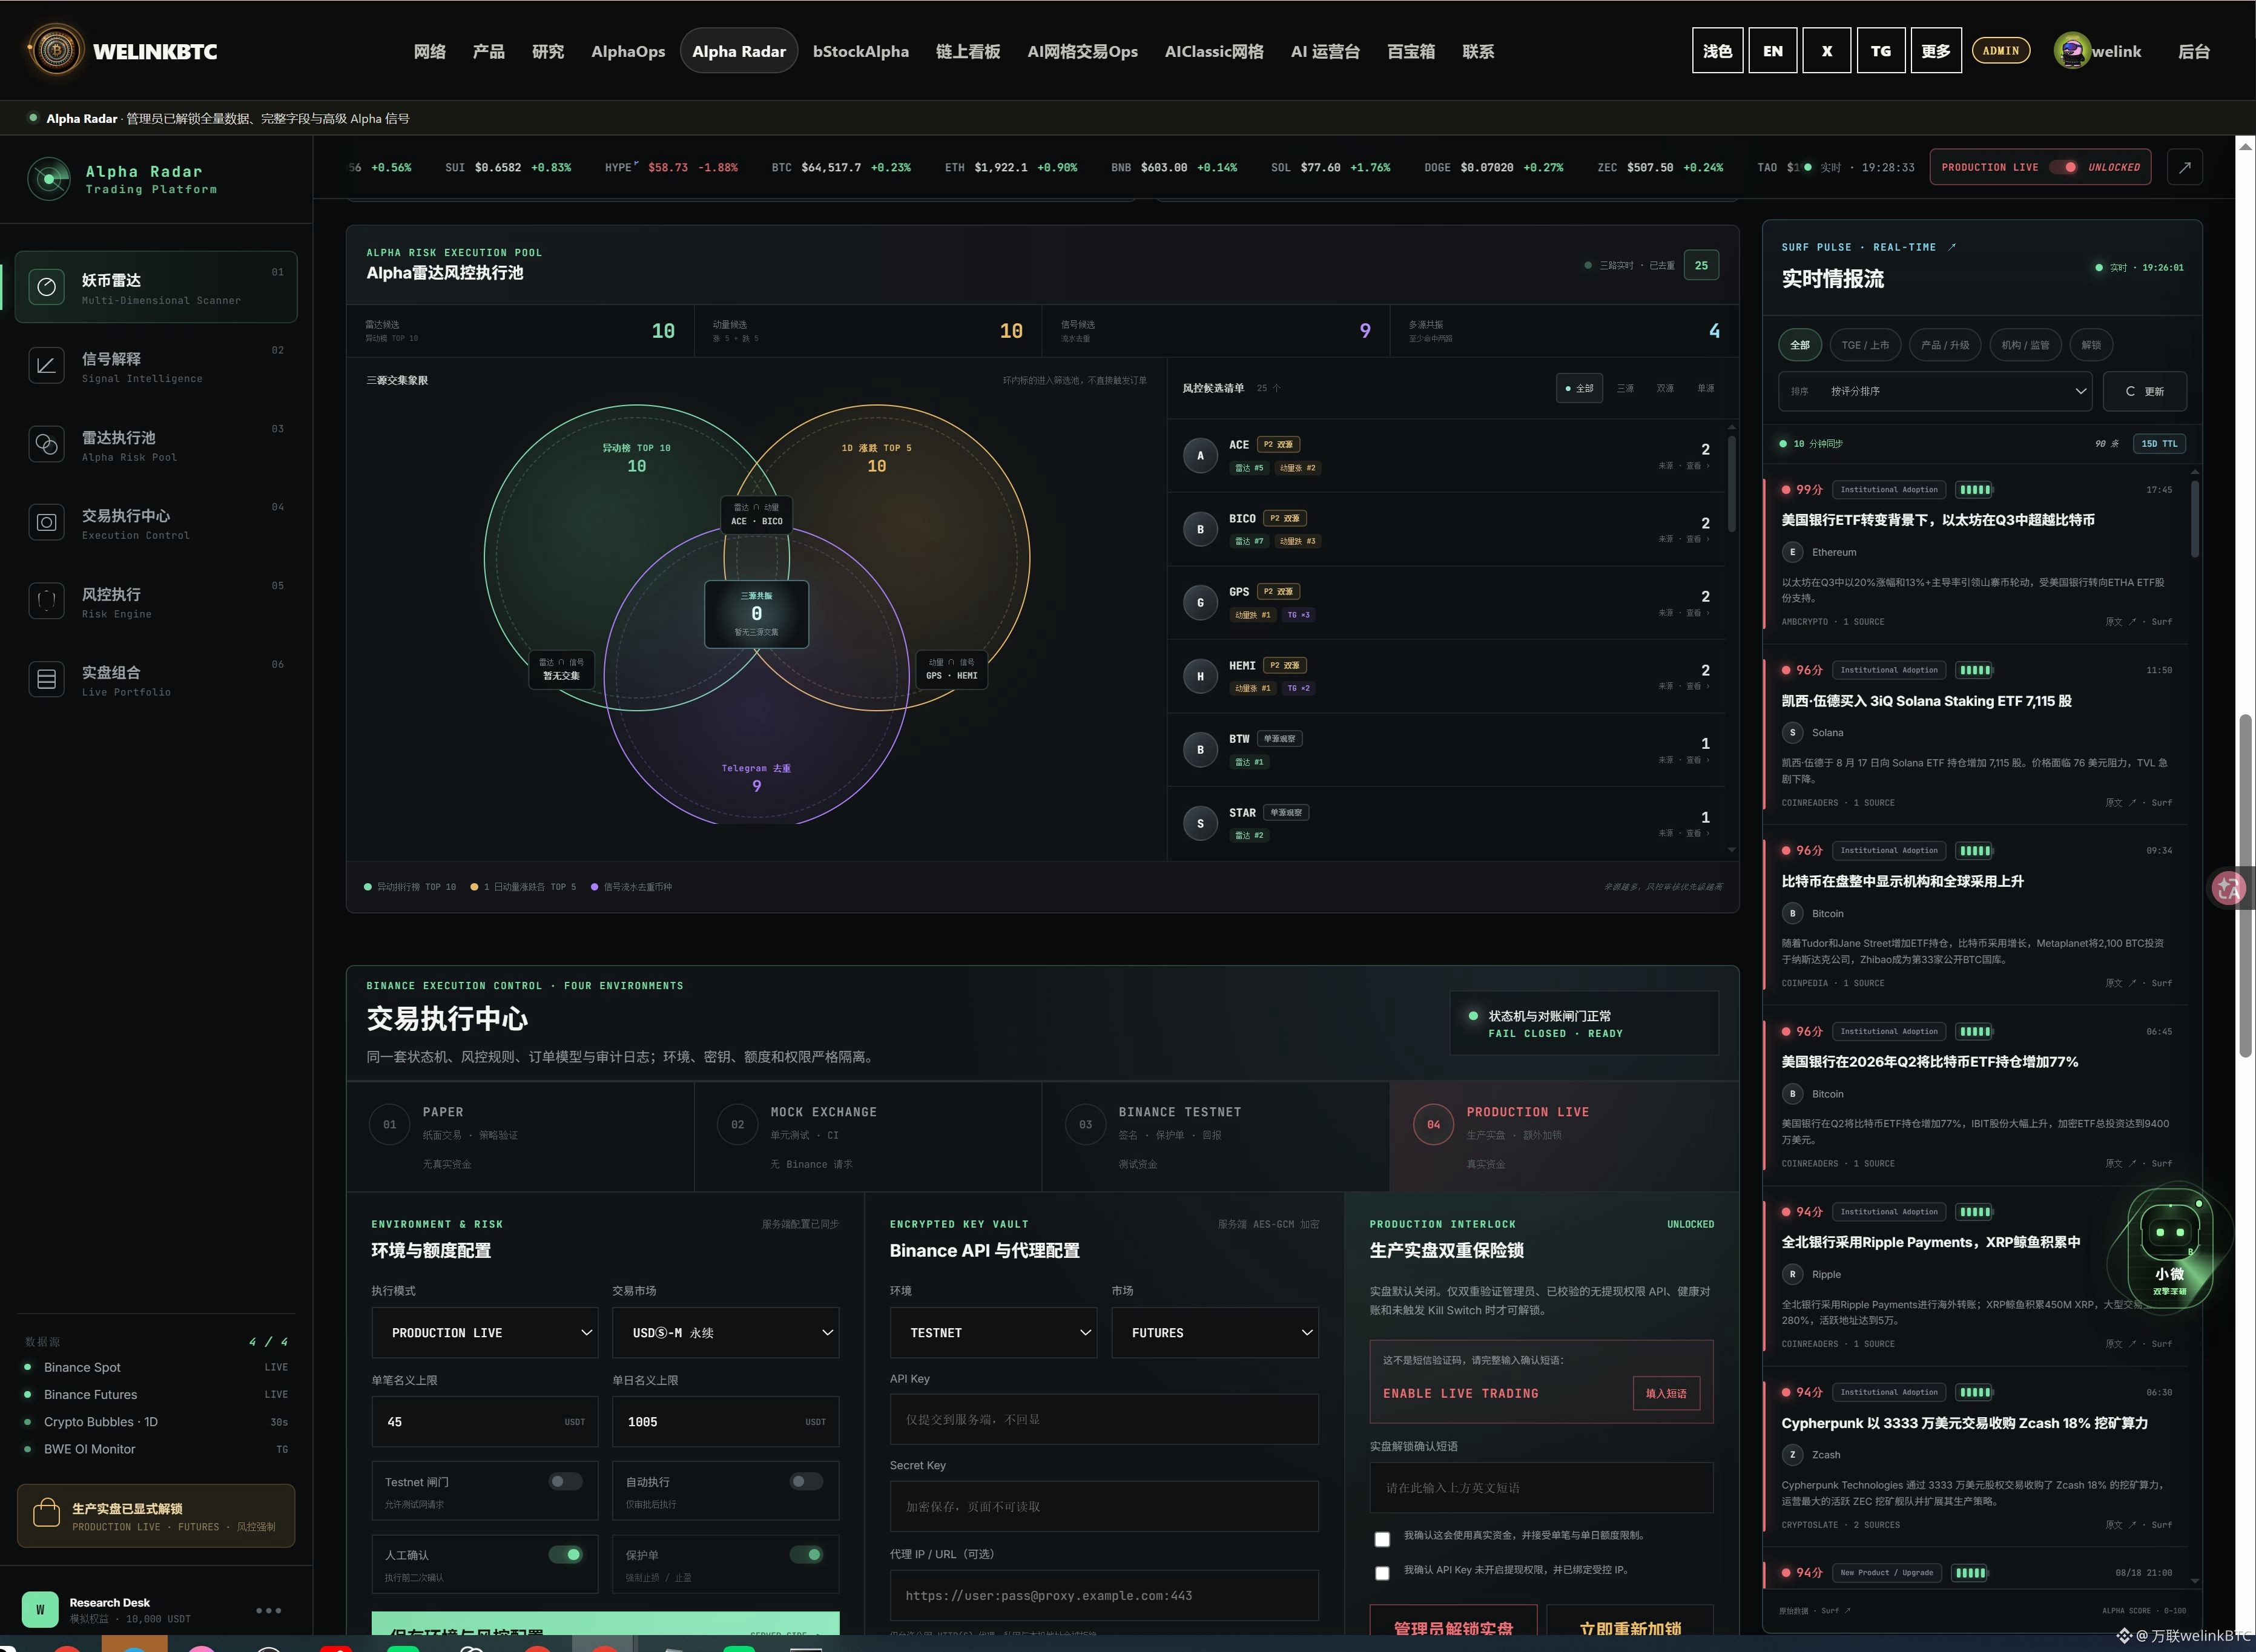Click the 雷达执行池 overlapping circles icon
Screen dimensions: 2256x1652
pos(46,444)
